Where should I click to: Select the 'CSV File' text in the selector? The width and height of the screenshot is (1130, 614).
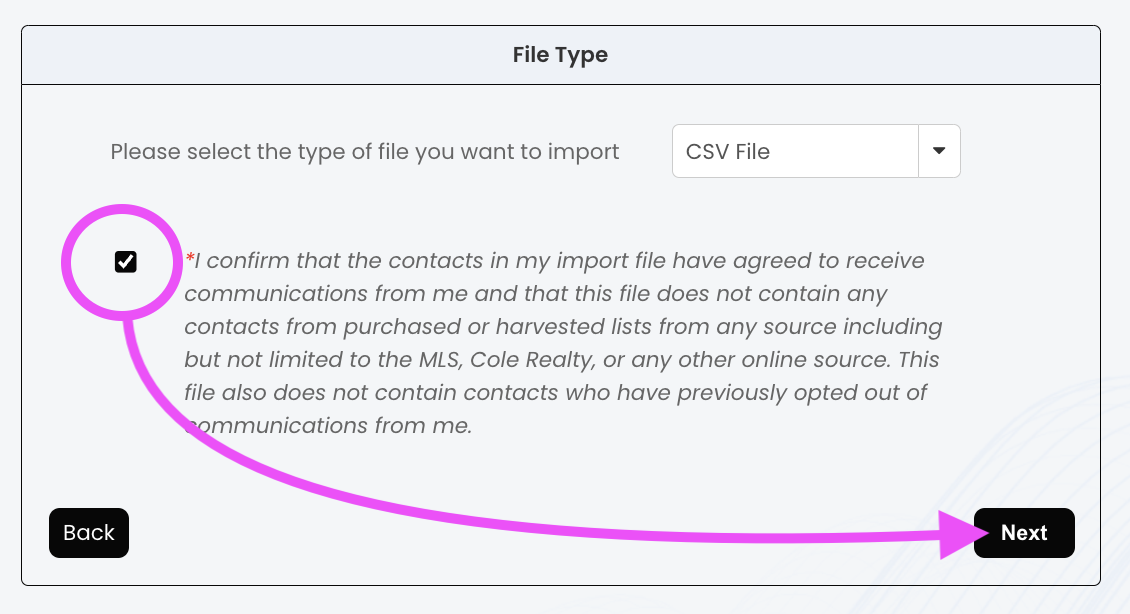(x=728, y=152)
